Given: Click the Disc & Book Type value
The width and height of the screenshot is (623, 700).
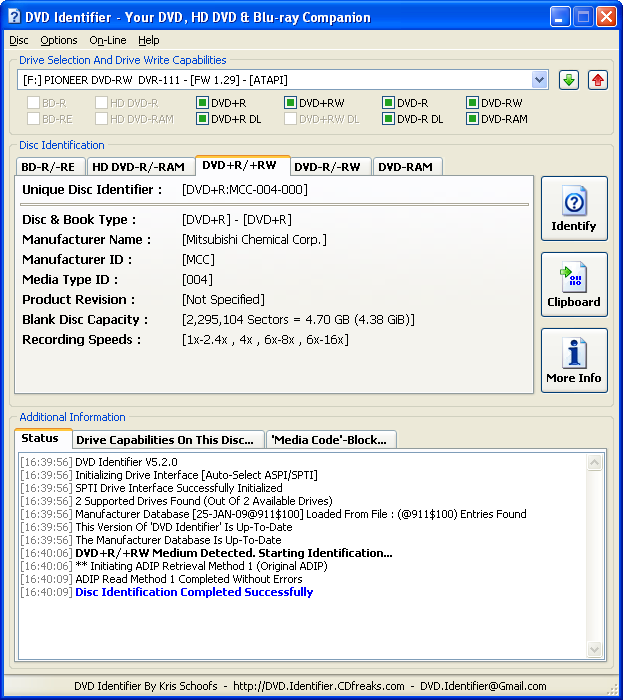Looking at the screenshot, I should (237, 220).
